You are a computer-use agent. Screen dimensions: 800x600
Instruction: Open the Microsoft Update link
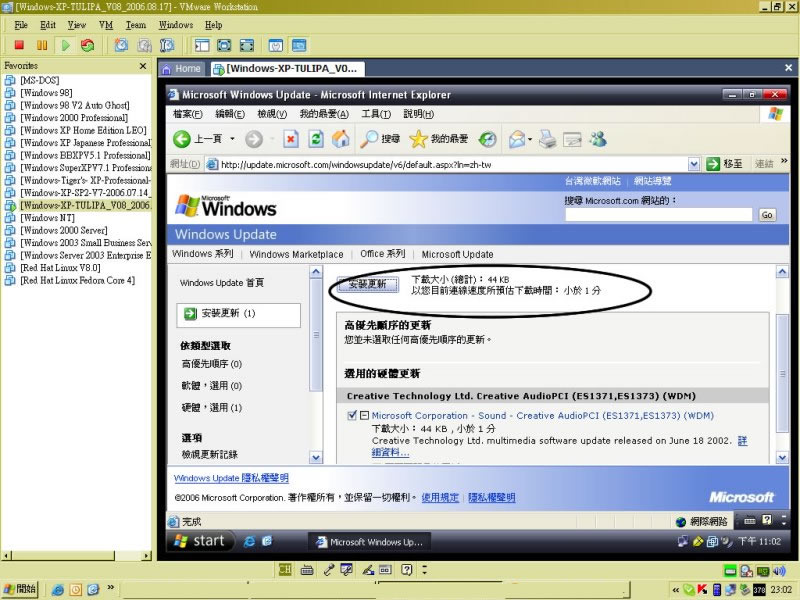pyautogui.click(x=457, y=254)
